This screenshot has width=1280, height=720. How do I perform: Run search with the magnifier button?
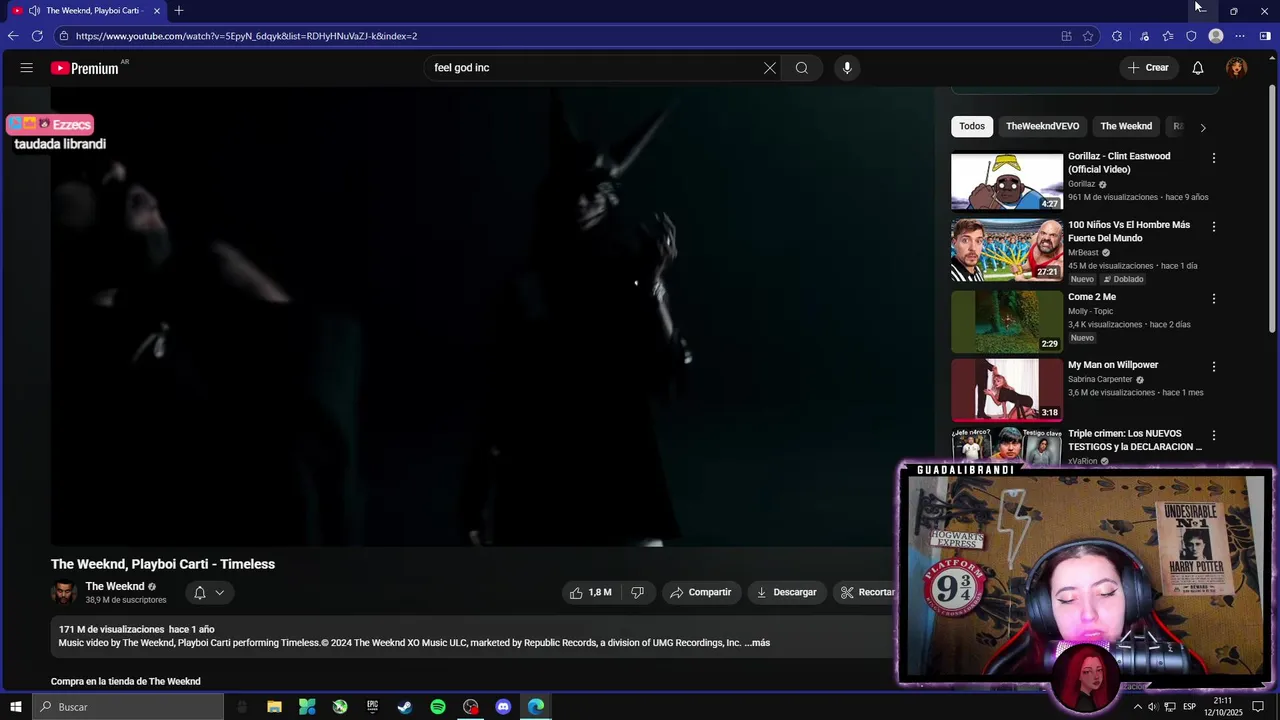(802, 68)
